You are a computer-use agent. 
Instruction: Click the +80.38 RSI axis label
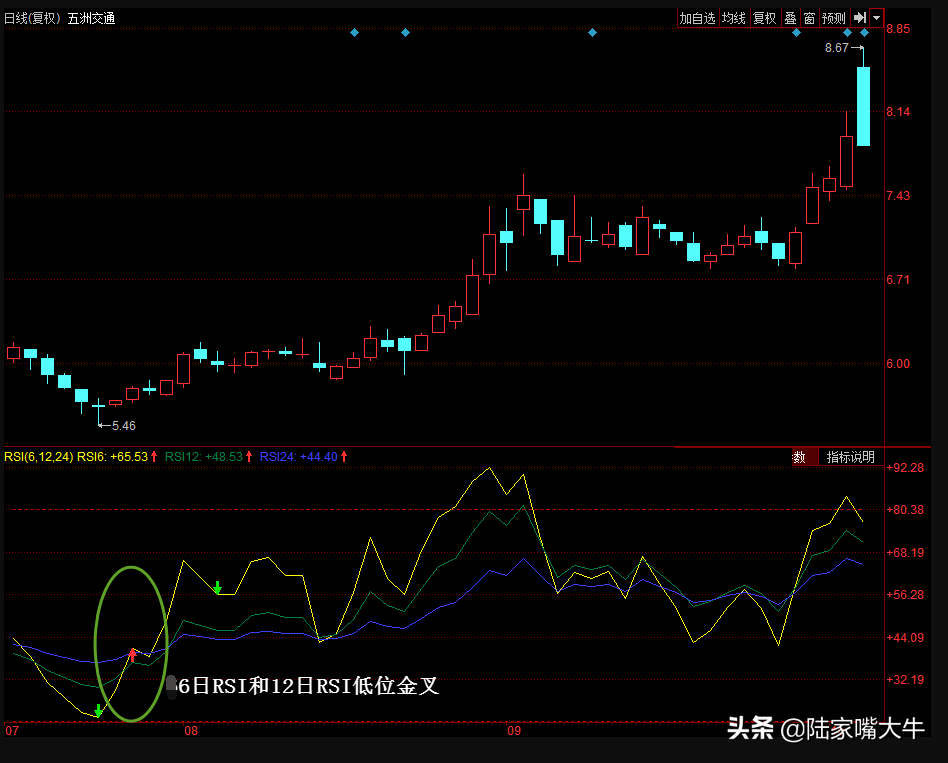[905, 510]
